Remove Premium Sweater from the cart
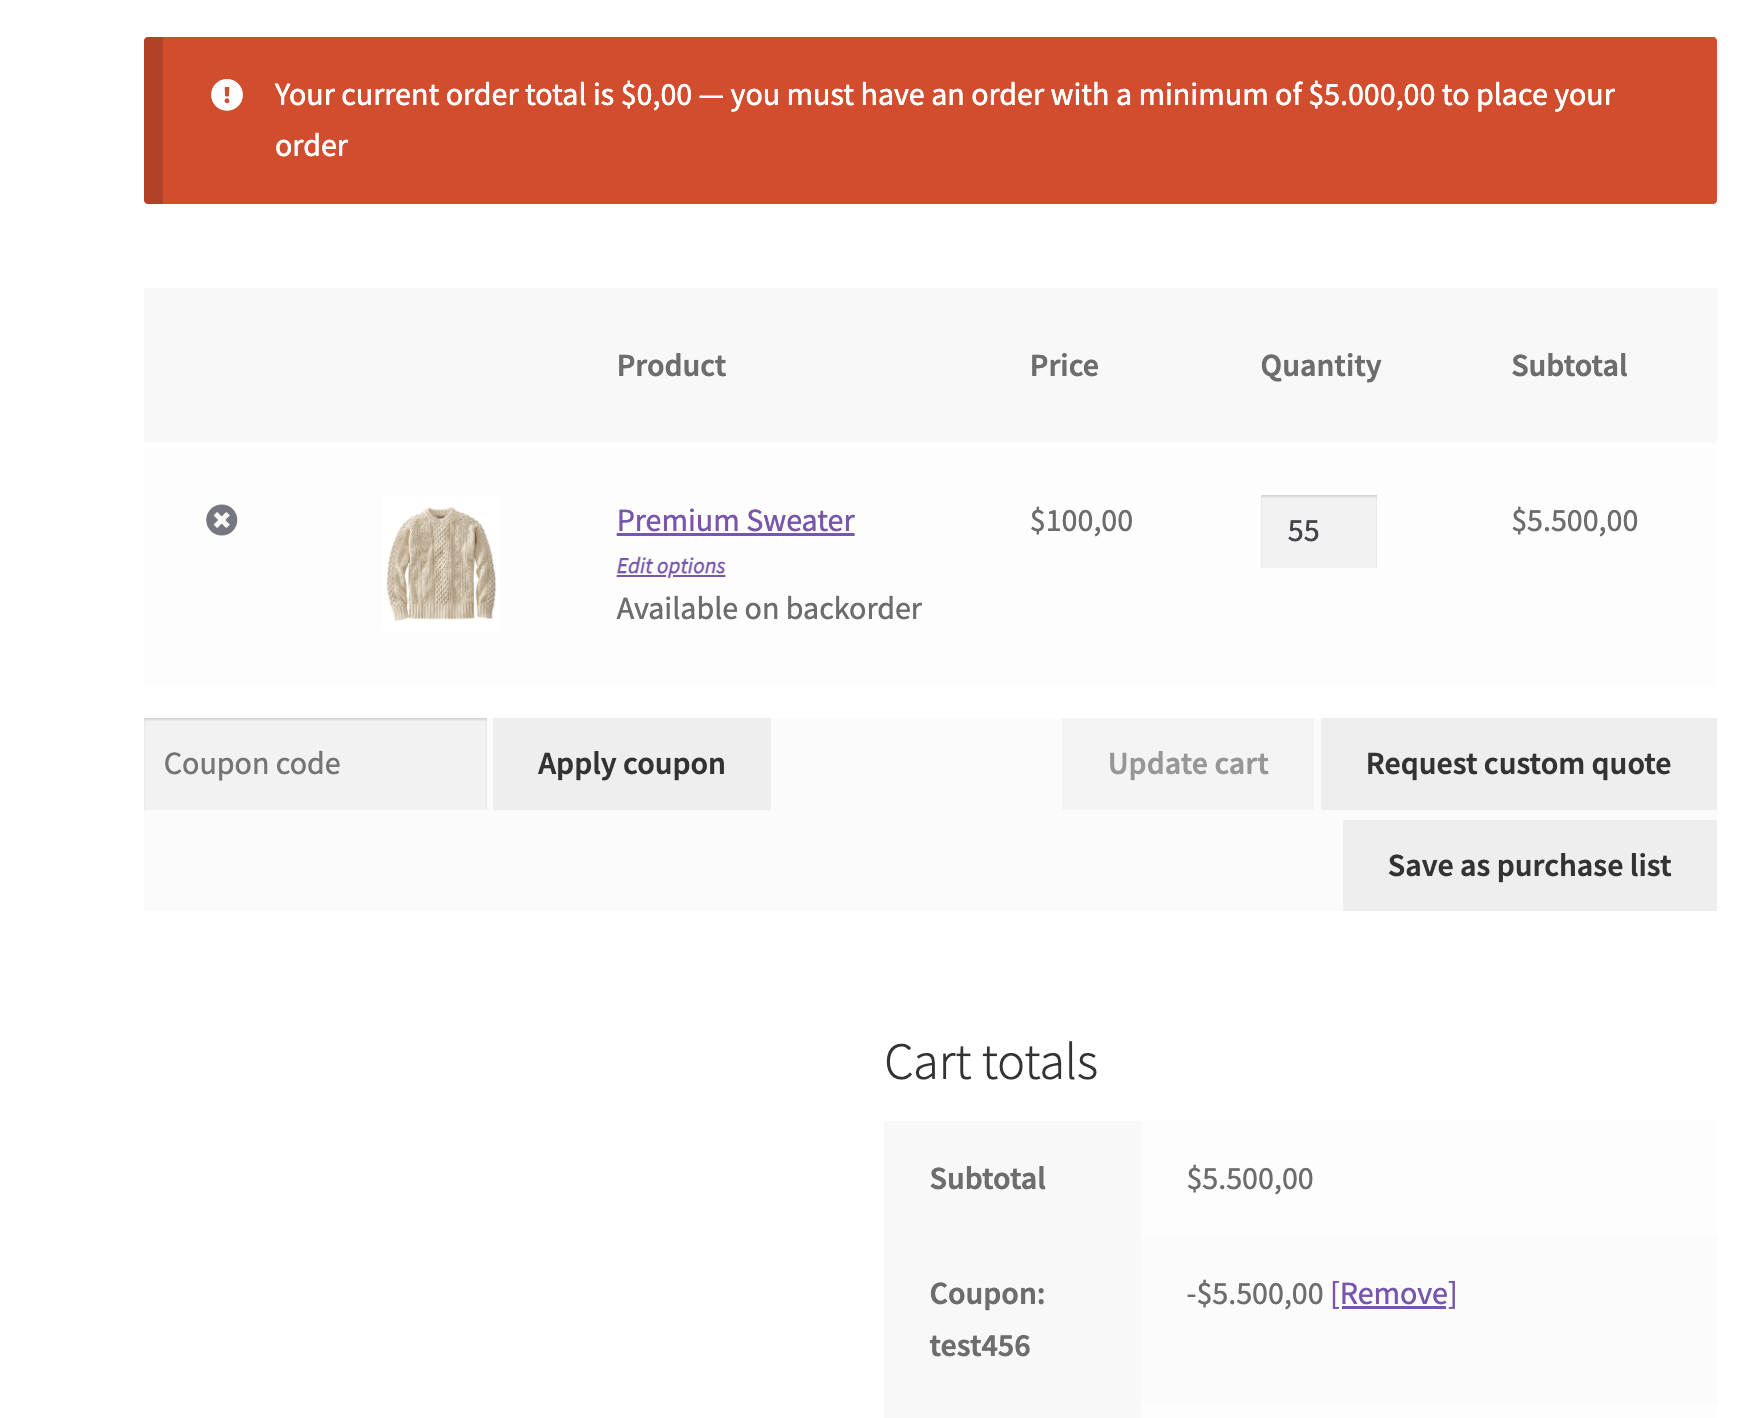Image resolution: width=1758 pixels, height=1418 pixels. pos(221,520)
